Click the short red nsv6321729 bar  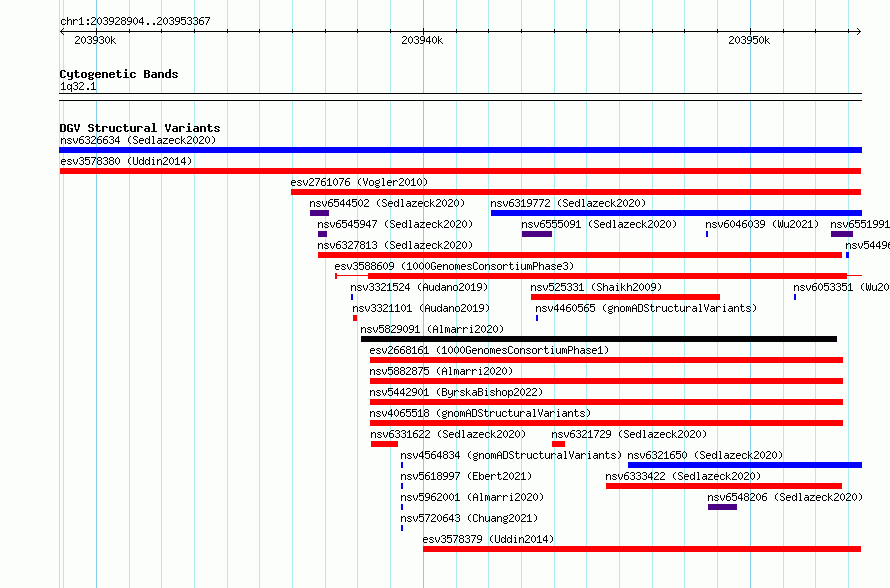[x=559, y=444]
